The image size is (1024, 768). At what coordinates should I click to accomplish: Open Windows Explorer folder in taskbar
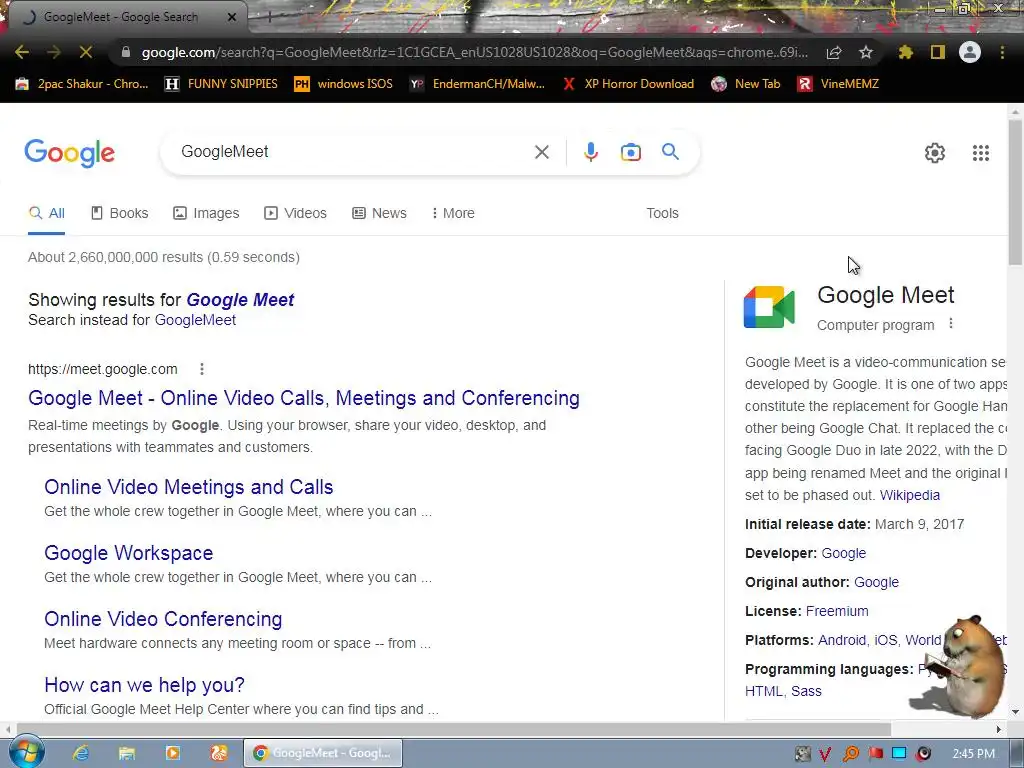pos(127,753)
